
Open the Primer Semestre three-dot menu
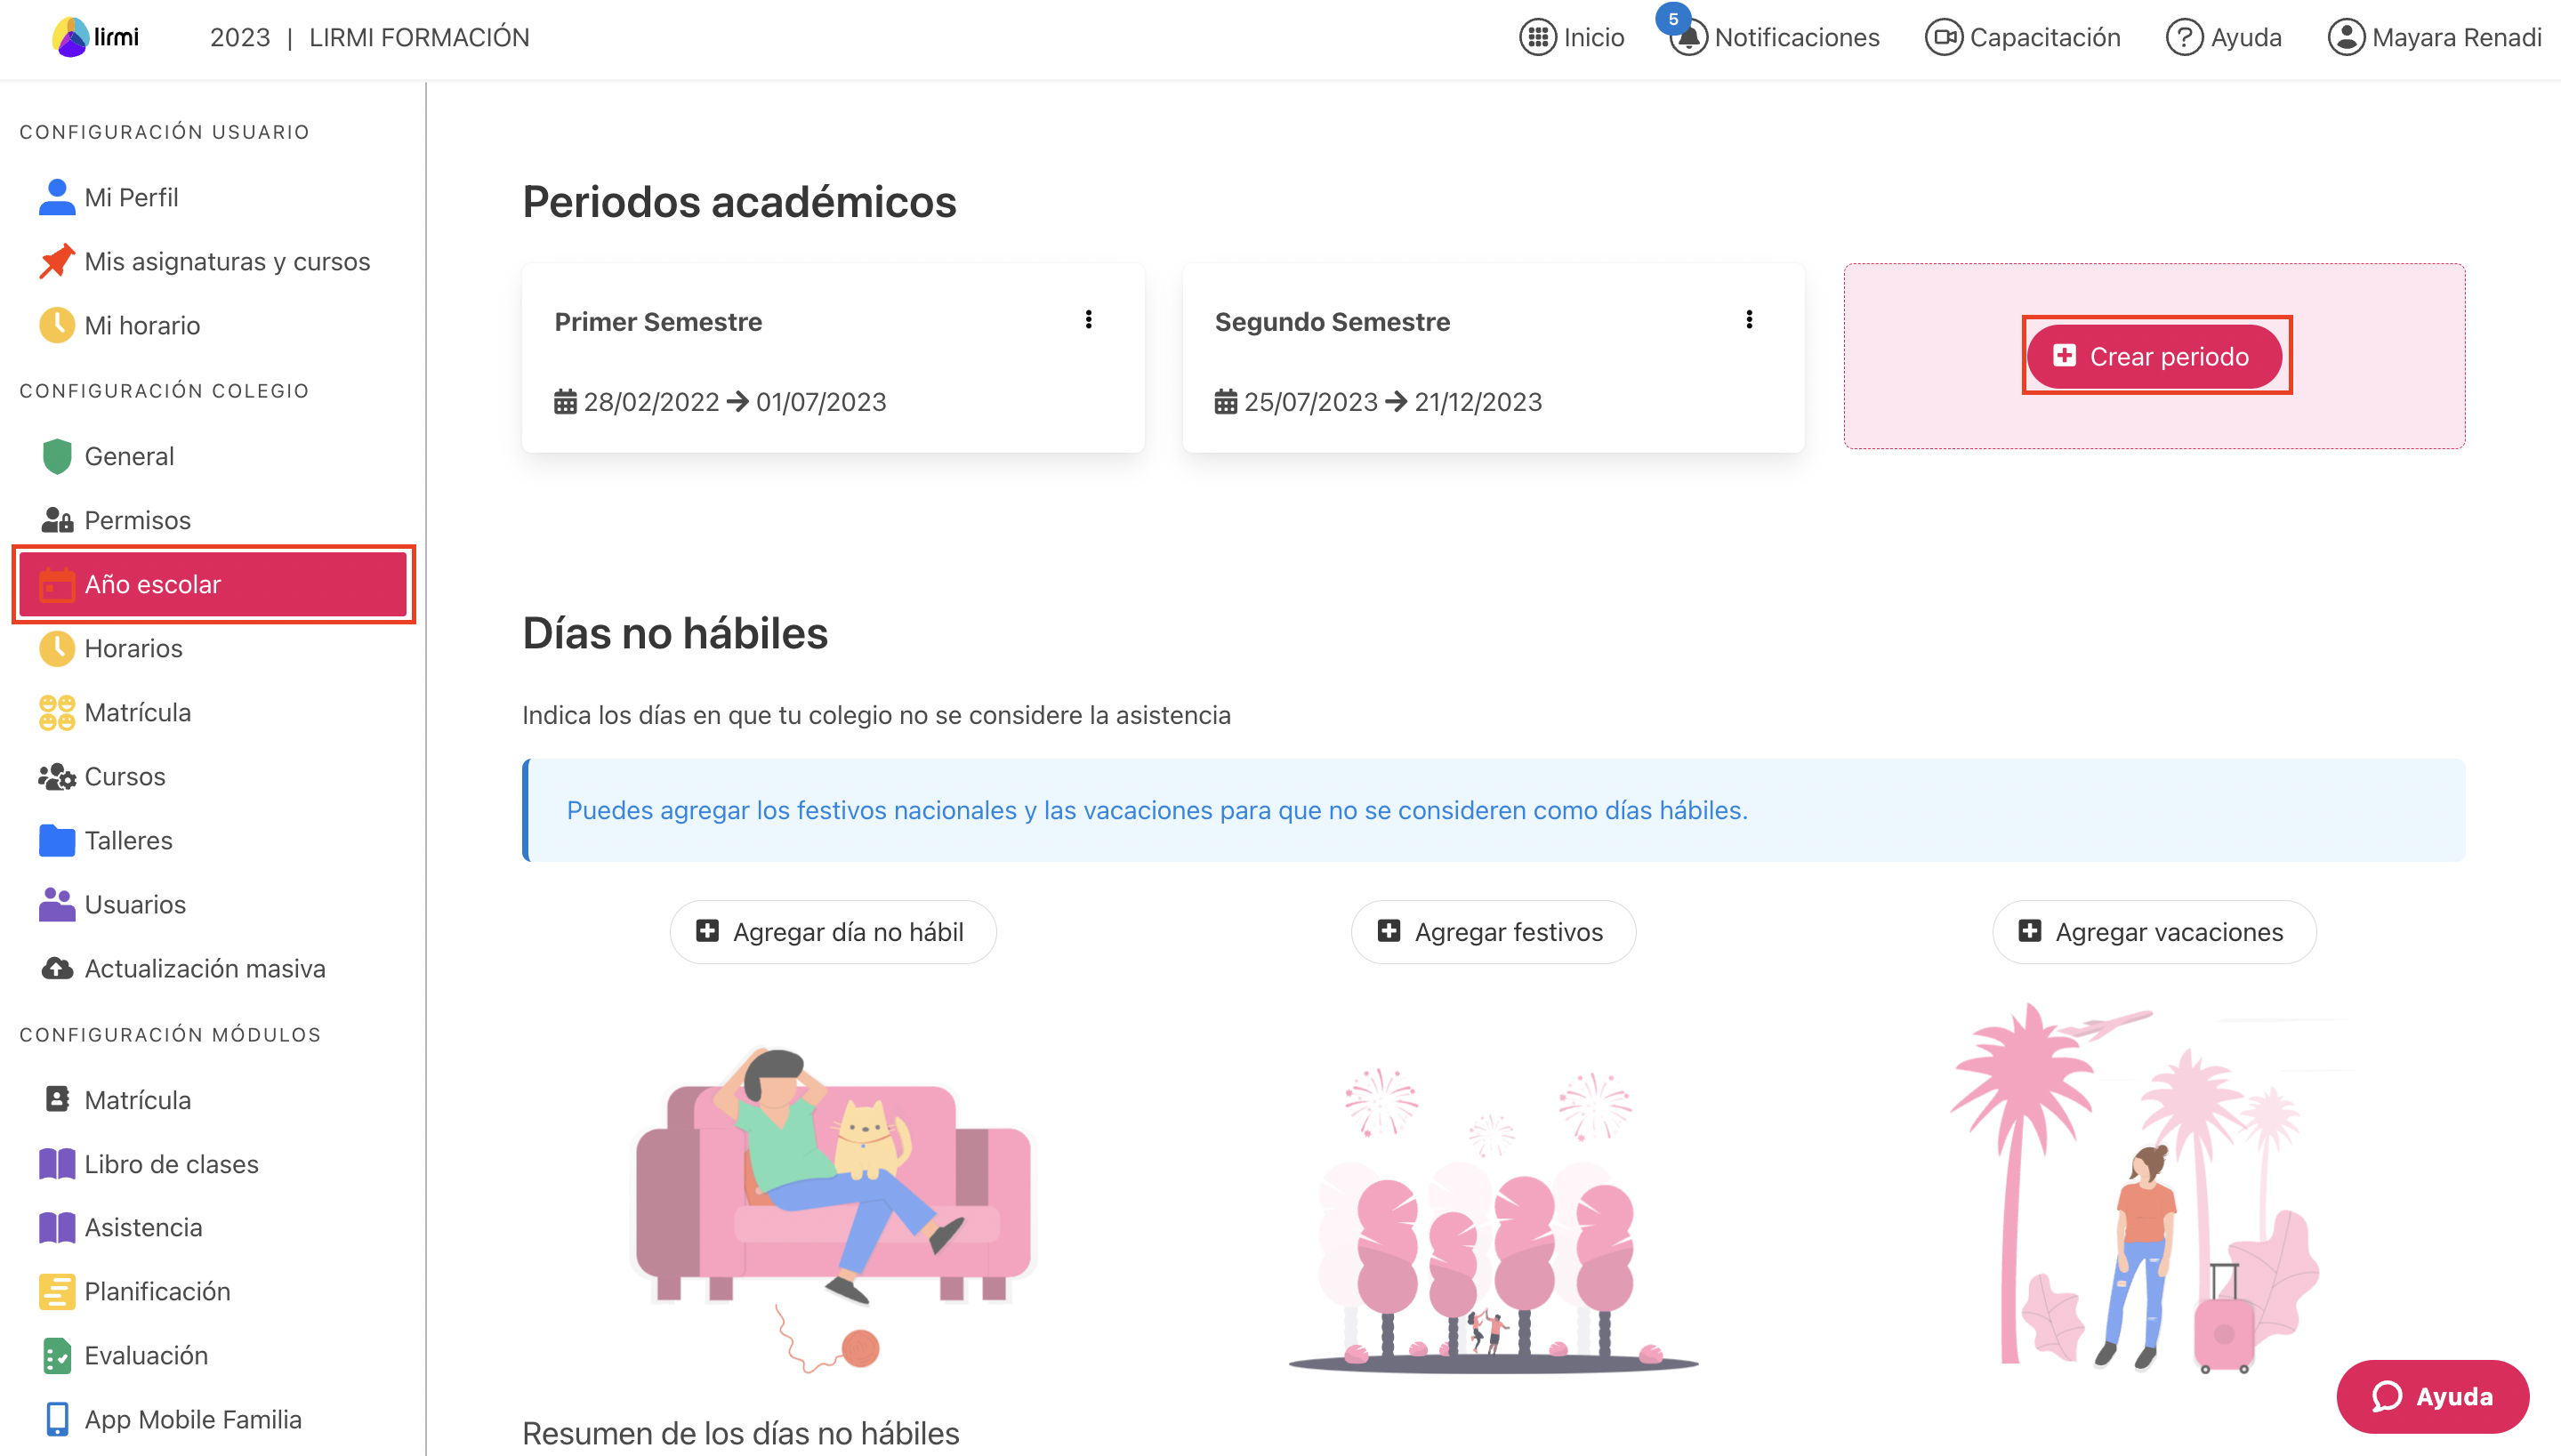click(x=1089, y=320)
